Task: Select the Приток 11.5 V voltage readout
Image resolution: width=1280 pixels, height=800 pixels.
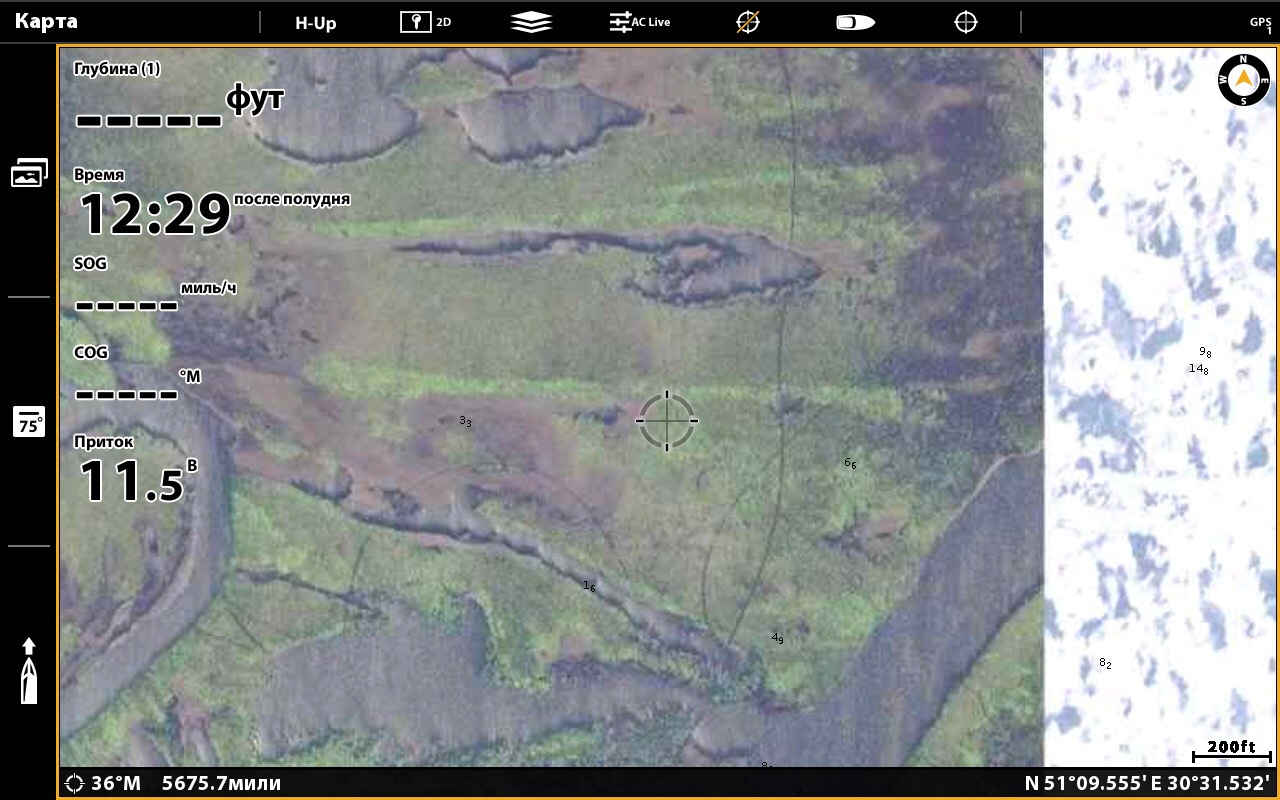Action: click(x=132, y=472)
